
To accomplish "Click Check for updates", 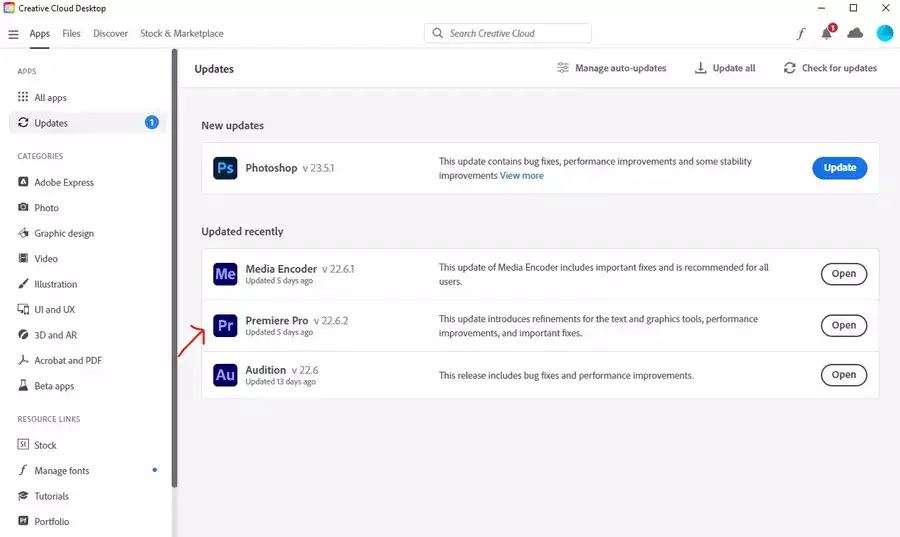I will pyautogui.click(x=830, y=68).
